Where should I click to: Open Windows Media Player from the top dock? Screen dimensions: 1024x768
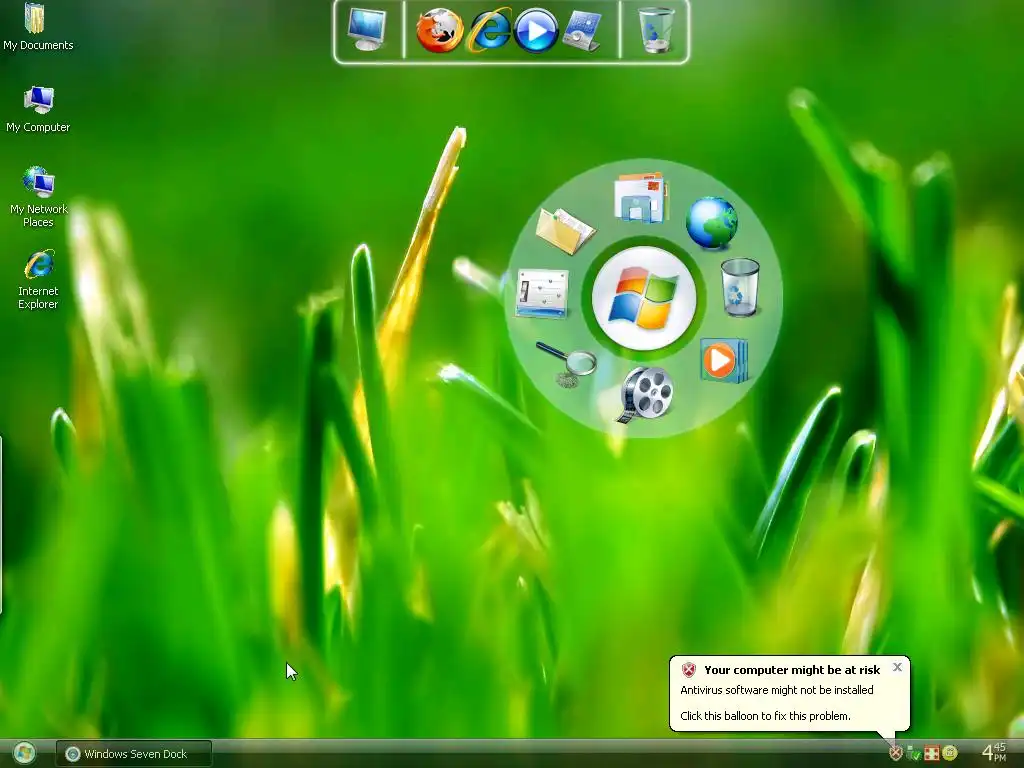tap(536, 31)
